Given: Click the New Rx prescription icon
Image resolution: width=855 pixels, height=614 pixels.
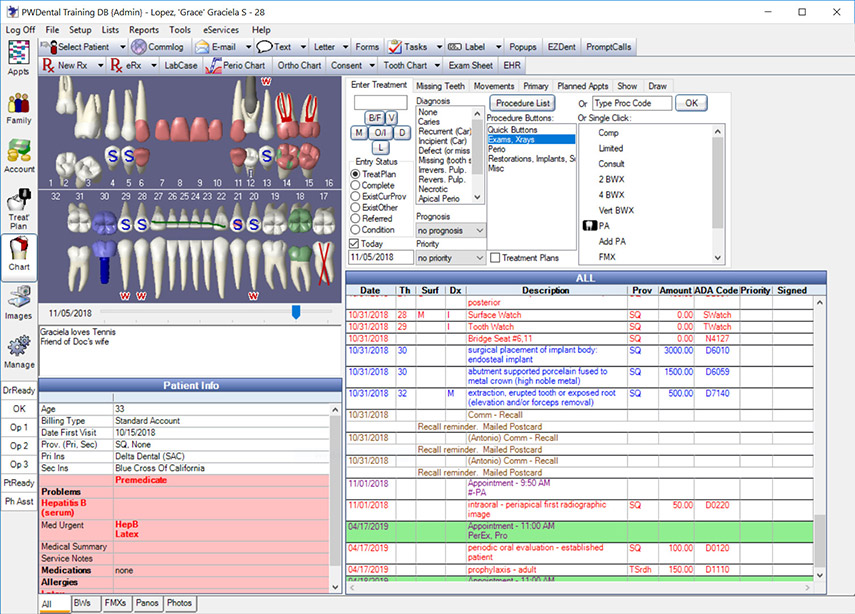Looking at the screenshot, I should (x=48, y=65).
